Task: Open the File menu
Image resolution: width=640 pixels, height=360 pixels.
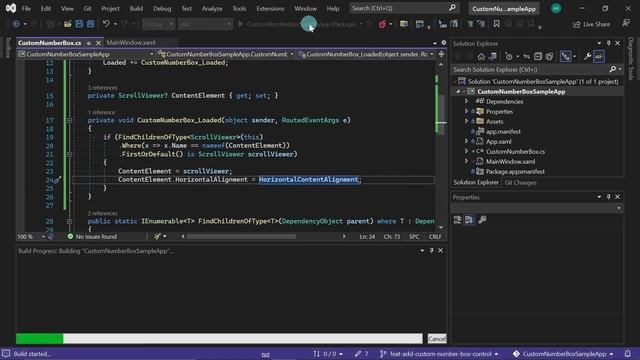Action: click(x=26, y=9)
